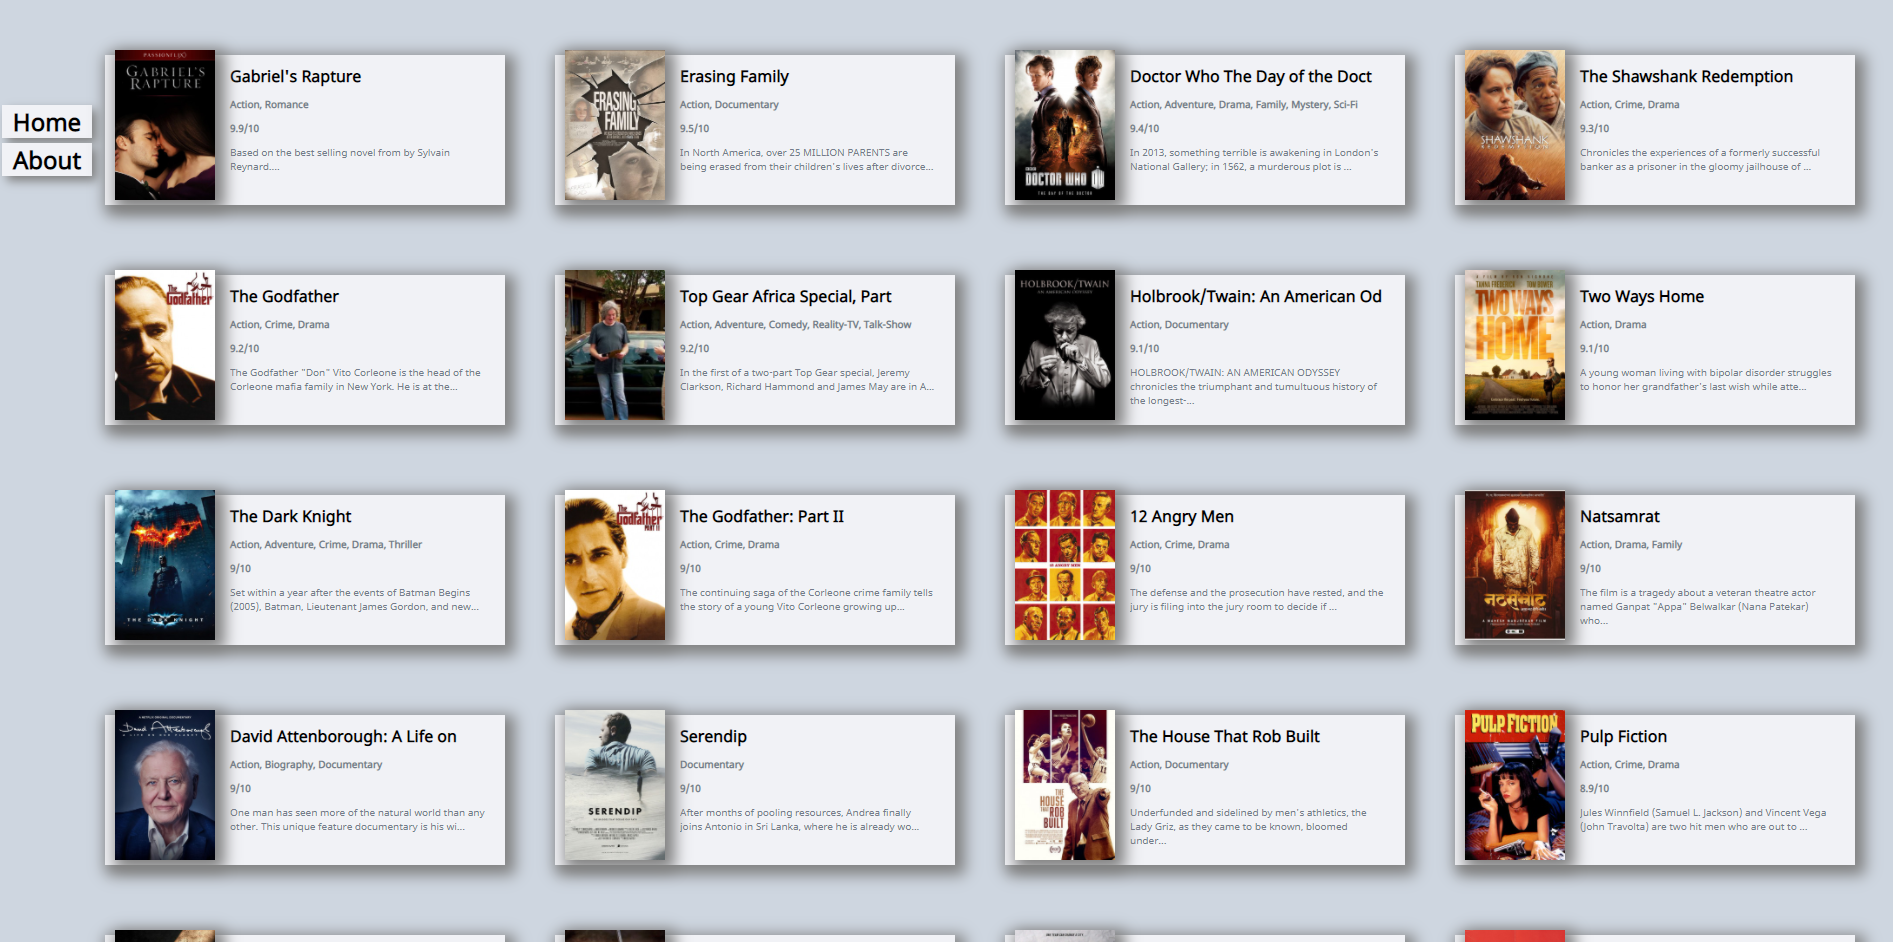Open the Serendip title
1893x942 pixels.
[713, 737]
